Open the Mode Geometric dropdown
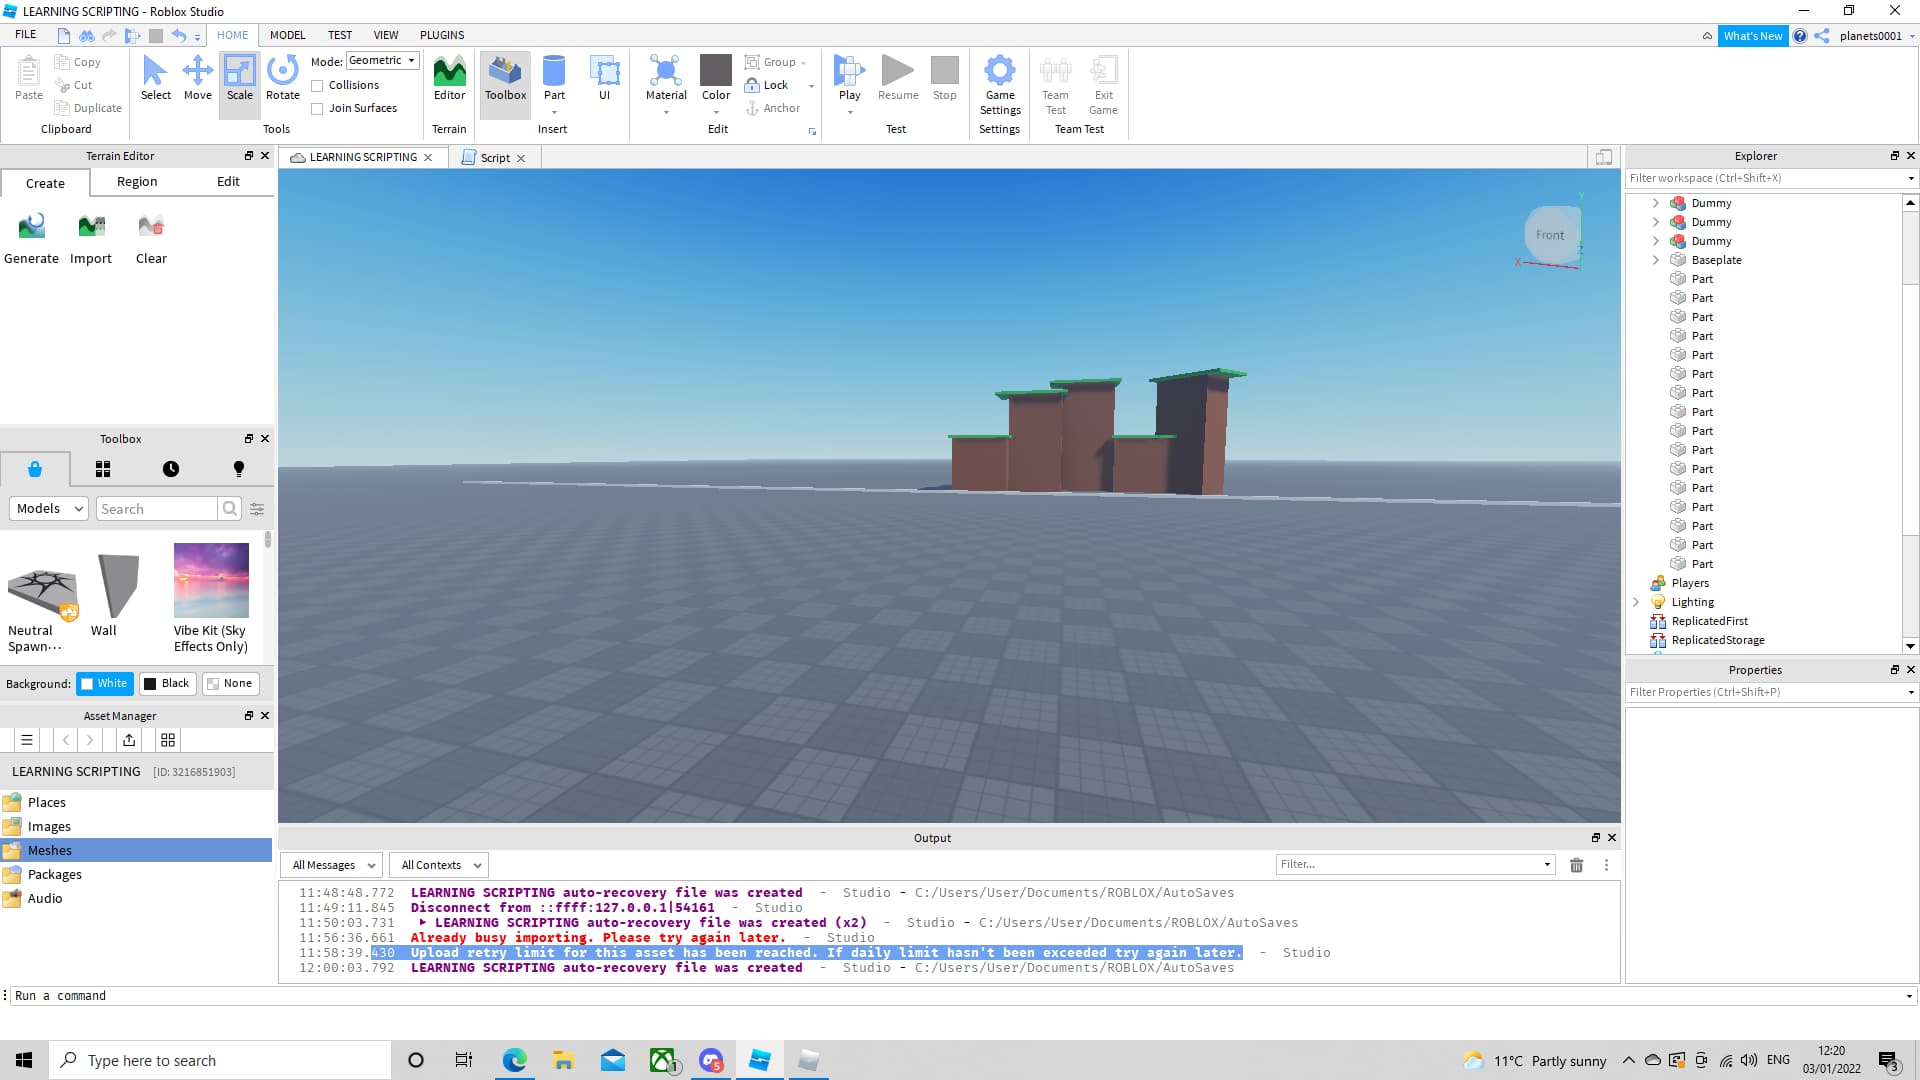Viewport: 1920px width, 1080px height. [383, 61]
